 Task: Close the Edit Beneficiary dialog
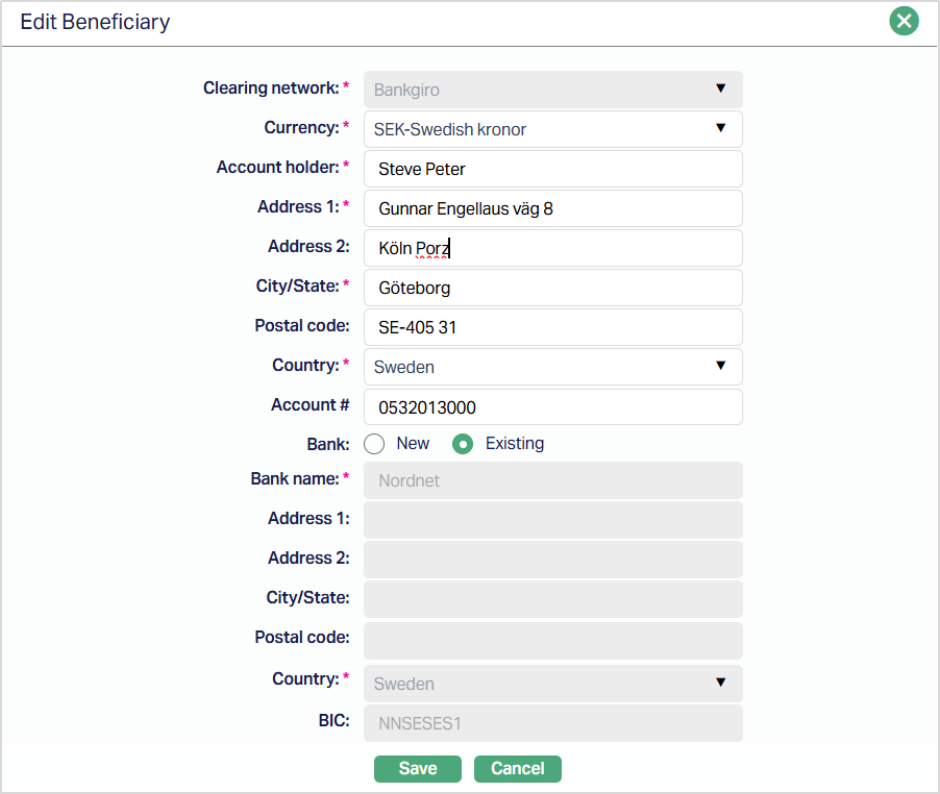coord(904,21)
